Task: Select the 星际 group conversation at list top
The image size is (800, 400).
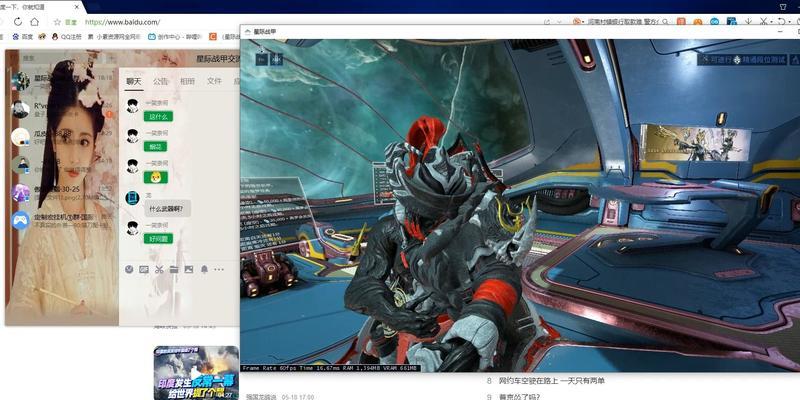Action: (62, 81)
